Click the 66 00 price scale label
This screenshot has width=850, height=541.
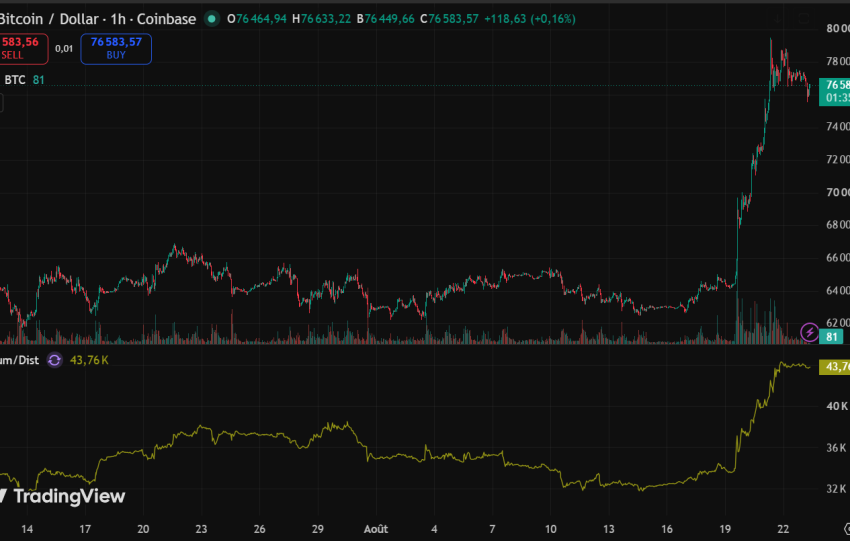(838, 257)
